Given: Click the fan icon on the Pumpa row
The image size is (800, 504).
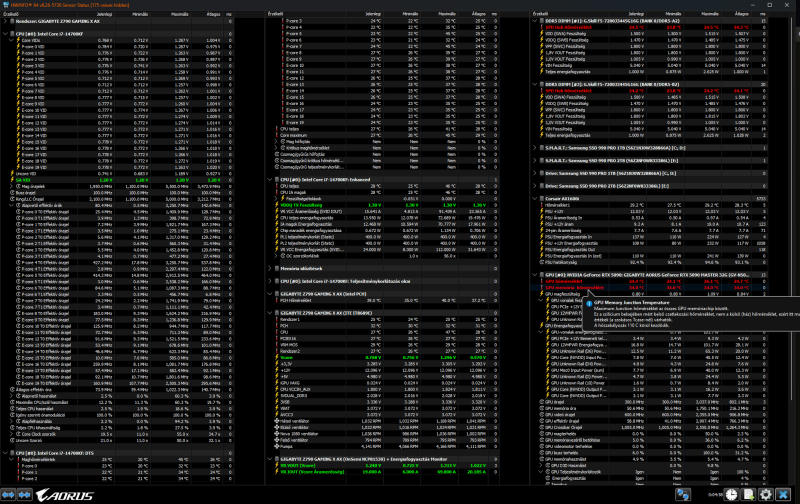Looking at the screenshot, I should tap(277, 446).
